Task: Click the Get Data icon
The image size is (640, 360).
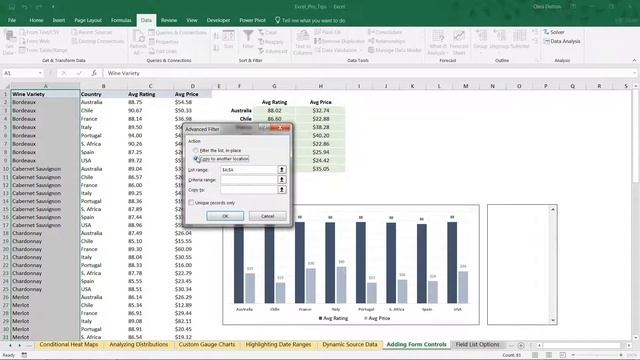Action: [x=9, y=37]
